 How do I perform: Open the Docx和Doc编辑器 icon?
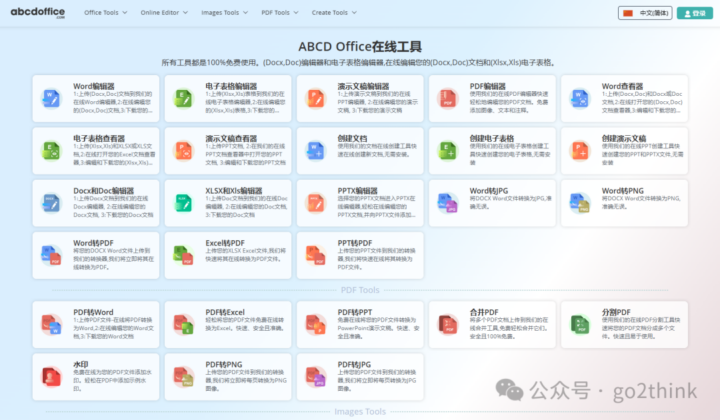pyautogui.click(x=51, y=203)
